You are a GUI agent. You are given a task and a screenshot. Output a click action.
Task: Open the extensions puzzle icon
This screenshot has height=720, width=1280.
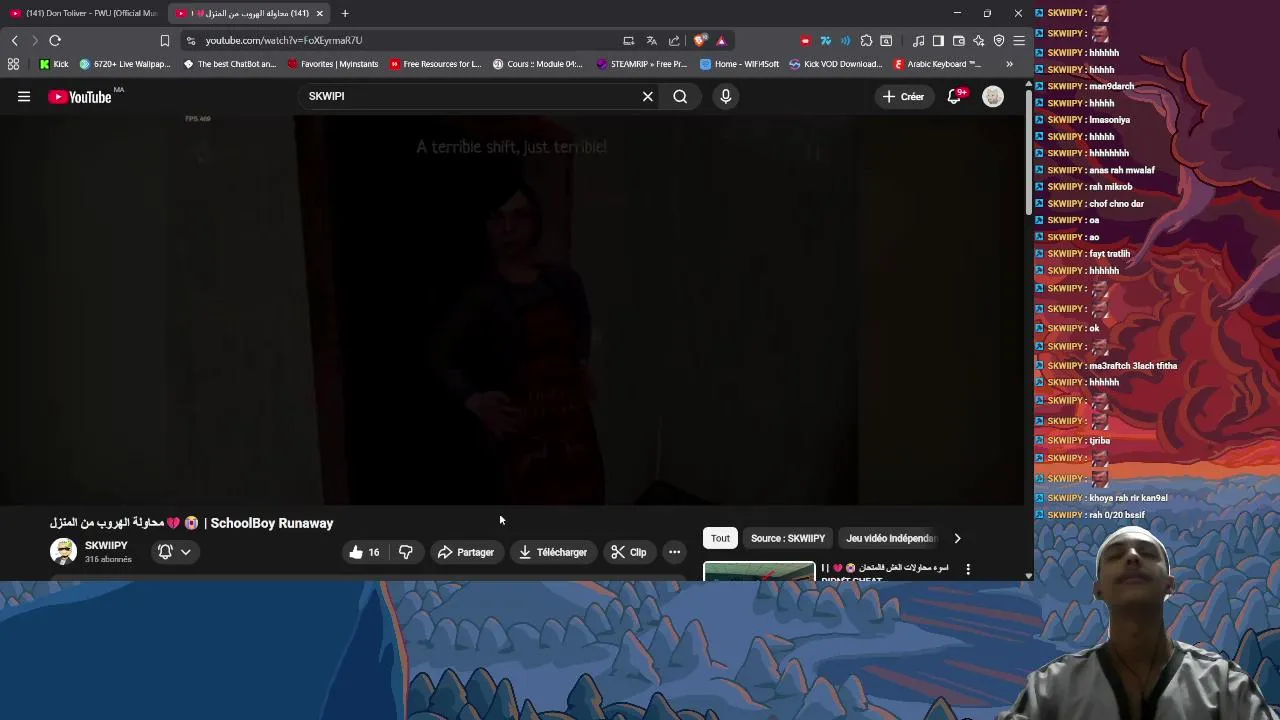point(866,40)
